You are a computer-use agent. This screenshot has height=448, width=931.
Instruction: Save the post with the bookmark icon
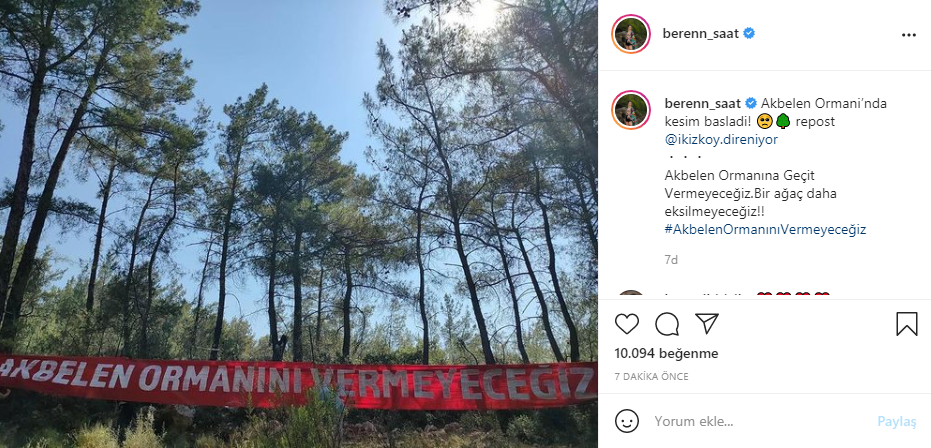click(x=907, y=324)
